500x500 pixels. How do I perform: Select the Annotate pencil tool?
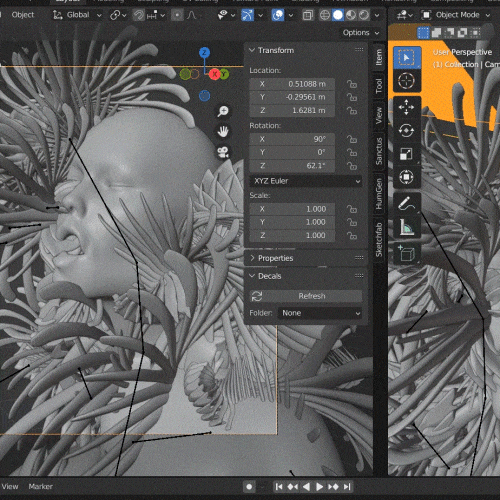(x=407, y=203)
